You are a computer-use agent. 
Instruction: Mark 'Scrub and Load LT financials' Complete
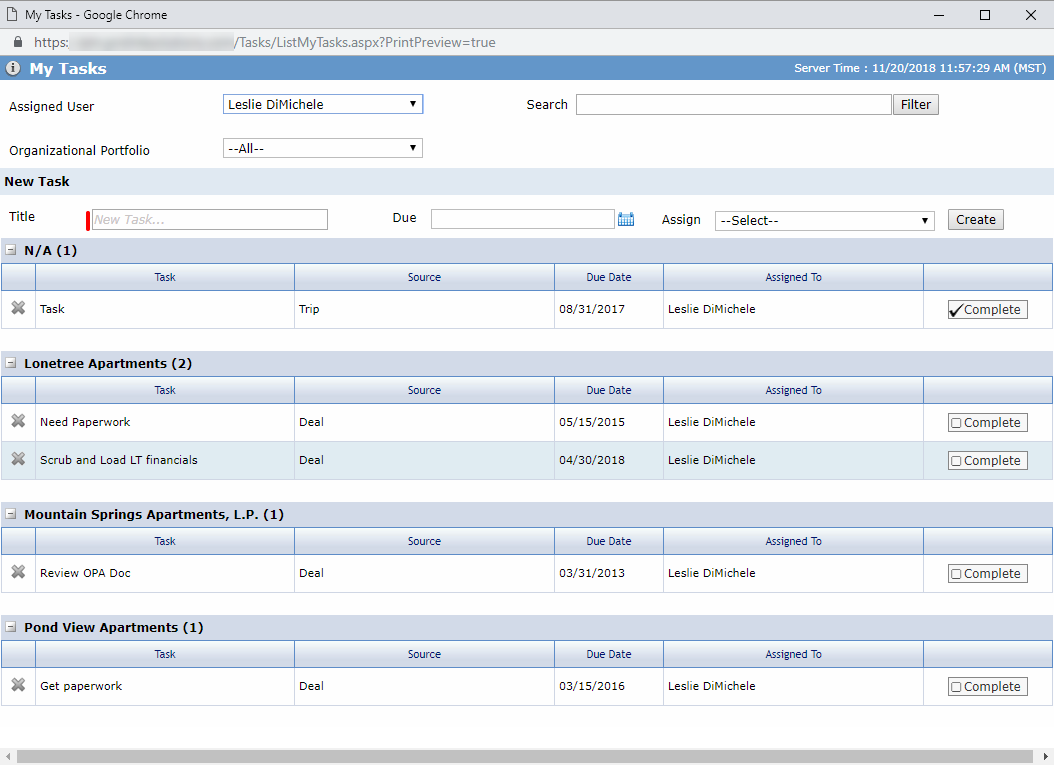click(987, 460)
